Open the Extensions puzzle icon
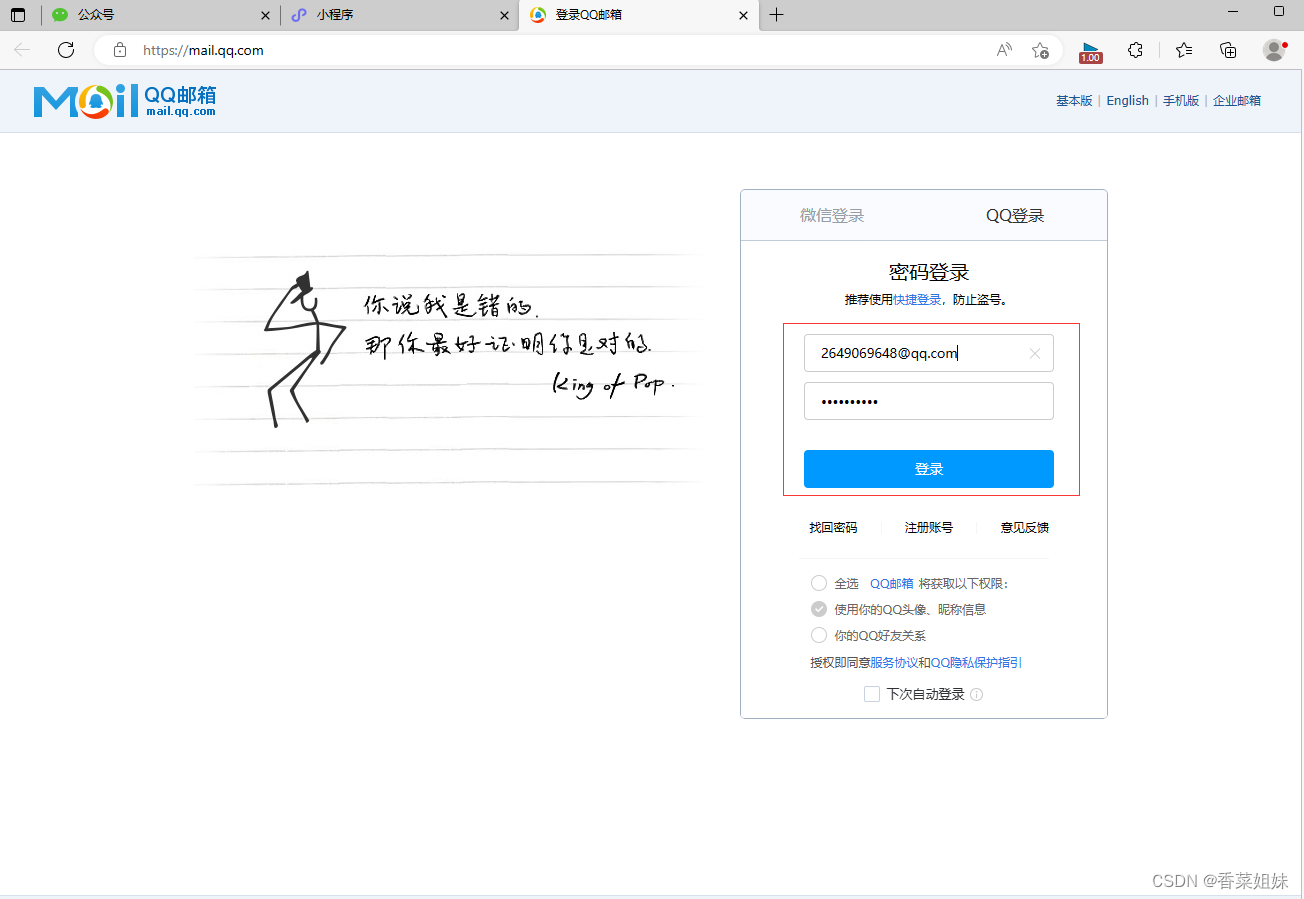Viewport: 1304px width, 899px height. 1135,50
